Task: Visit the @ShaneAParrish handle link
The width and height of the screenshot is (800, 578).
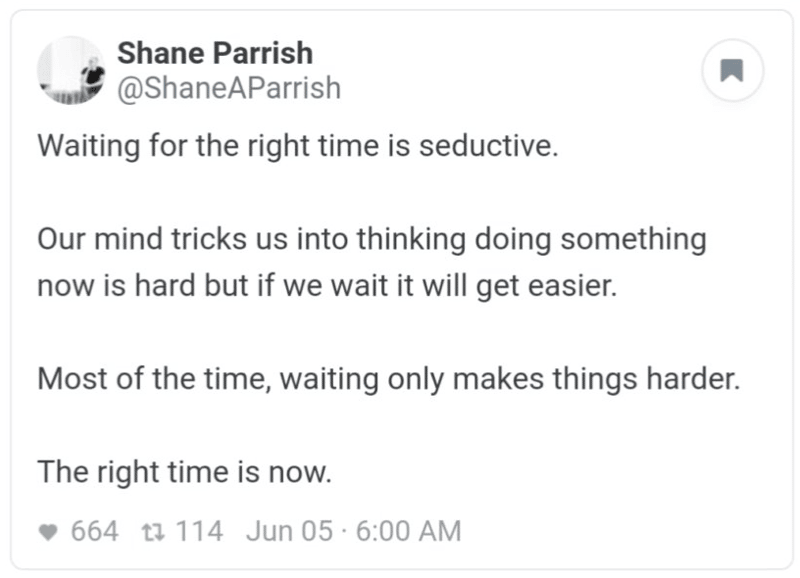Action: click(x=229, y=88)
